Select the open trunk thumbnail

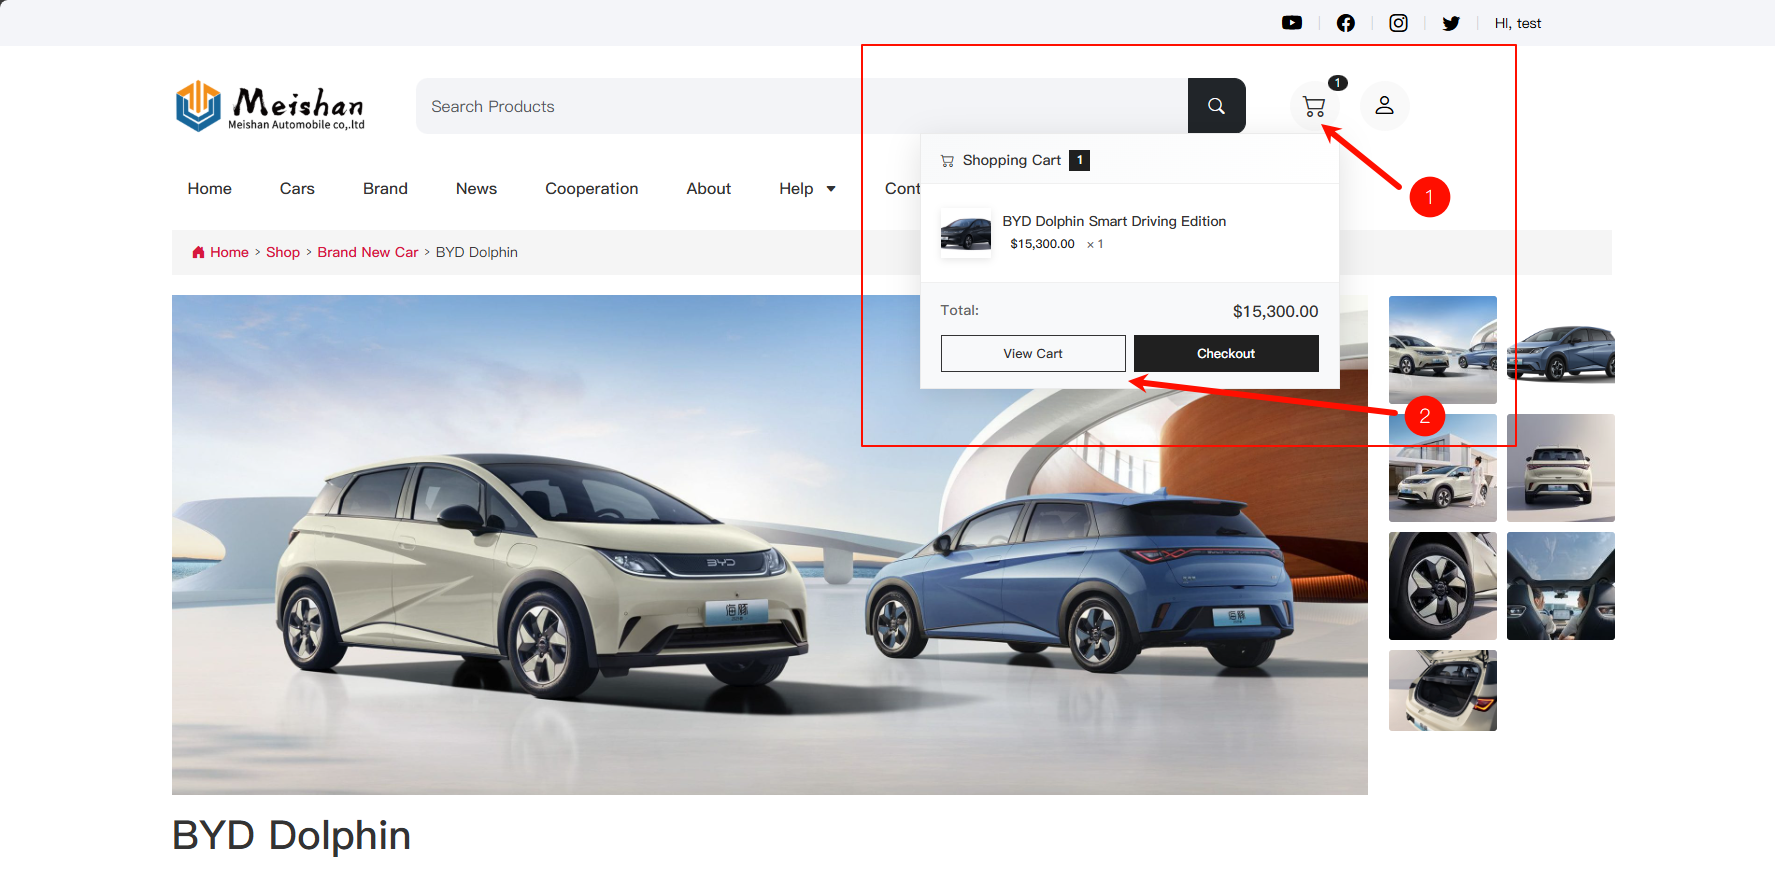1443,690
